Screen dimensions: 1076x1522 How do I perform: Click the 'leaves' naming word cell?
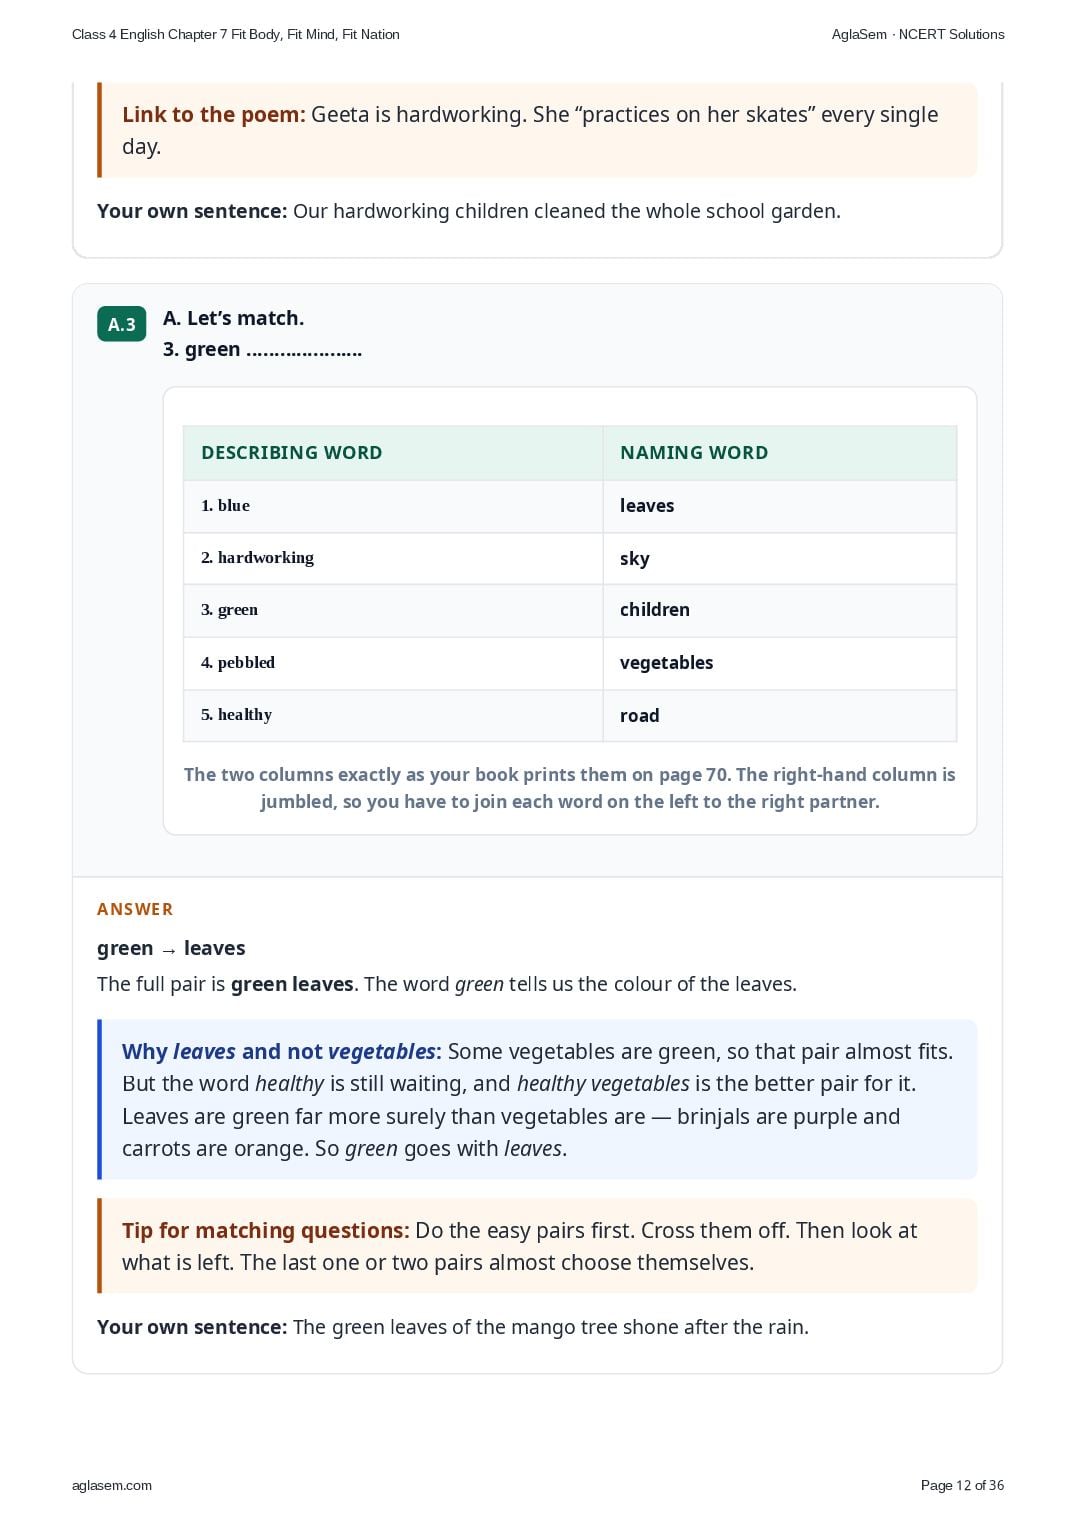tap(779, 506)
